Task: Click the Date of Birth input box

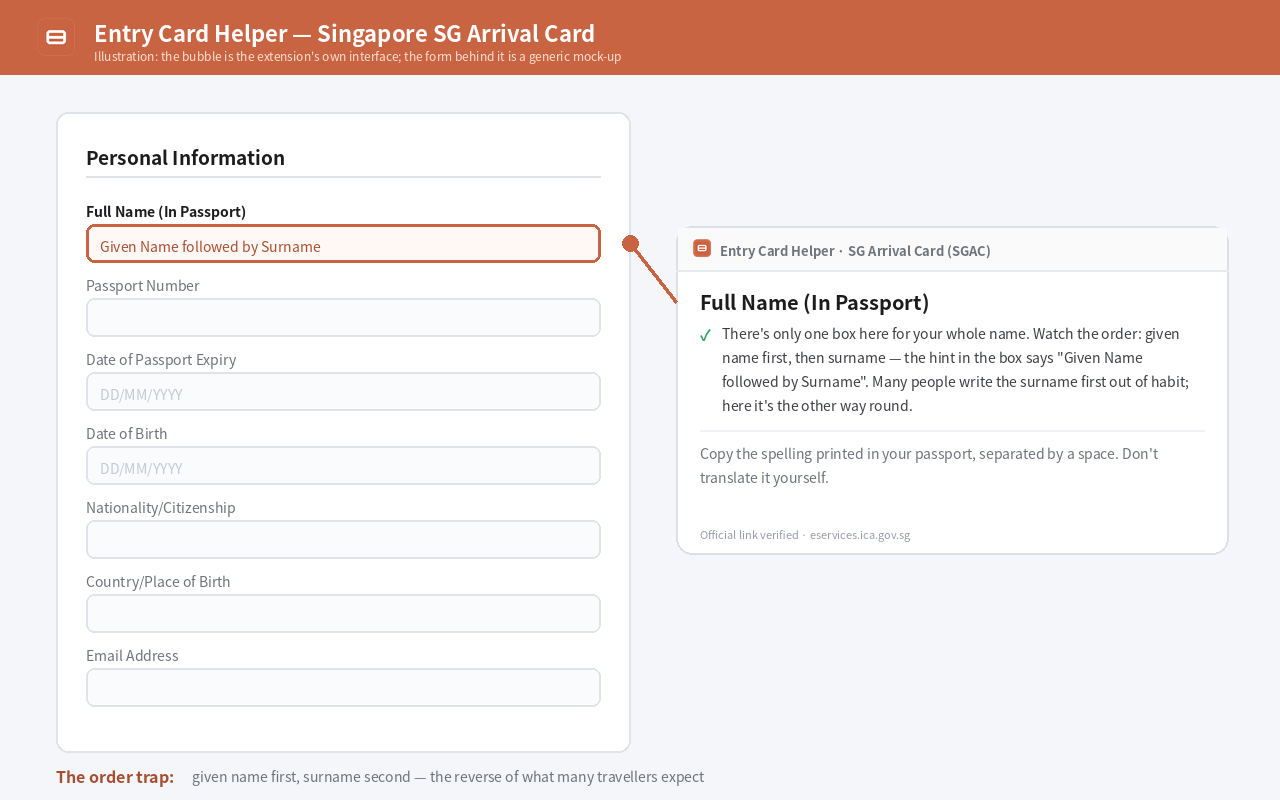Action: tap(343, 466)
